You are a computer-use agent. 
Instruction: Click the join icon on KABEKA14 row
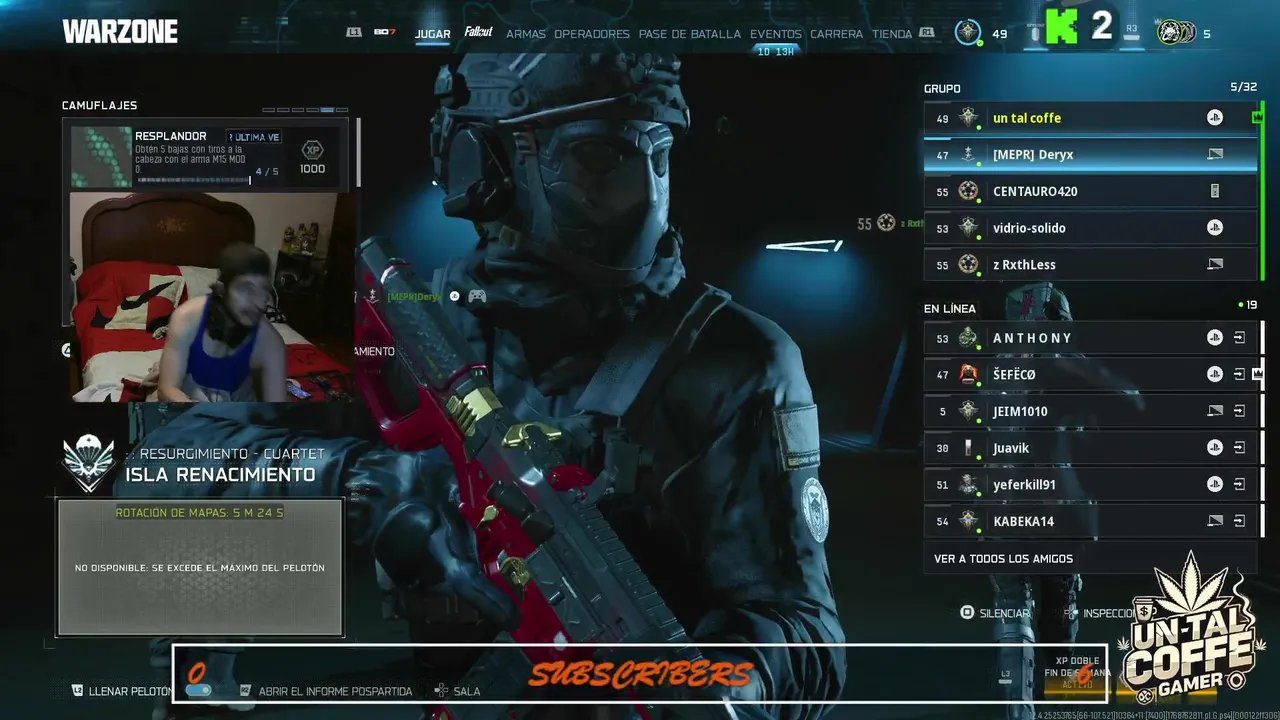[1239, 521]
